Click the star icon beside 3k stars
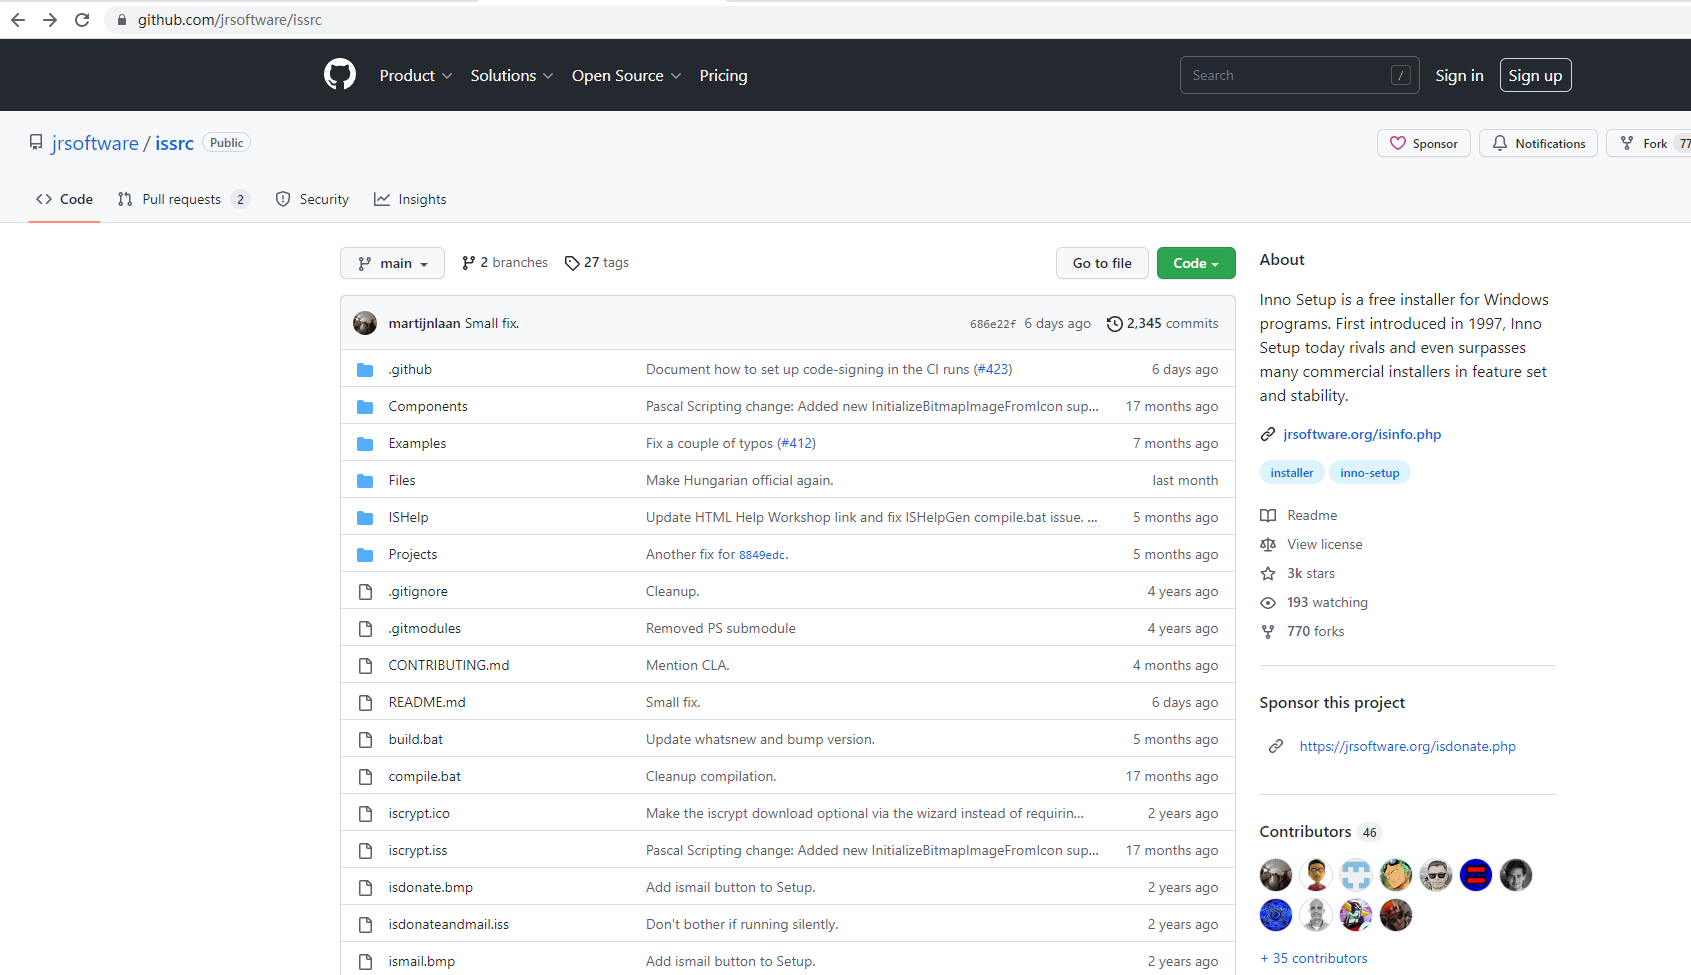 (1268, 573)
